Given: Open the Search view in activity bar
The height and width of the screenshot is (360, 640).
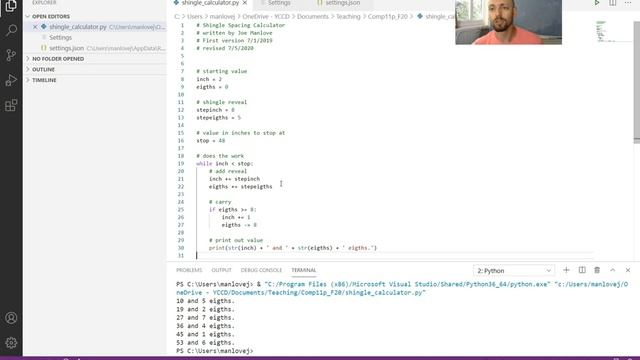Looking at the screenshot, I should coord(11,30).
